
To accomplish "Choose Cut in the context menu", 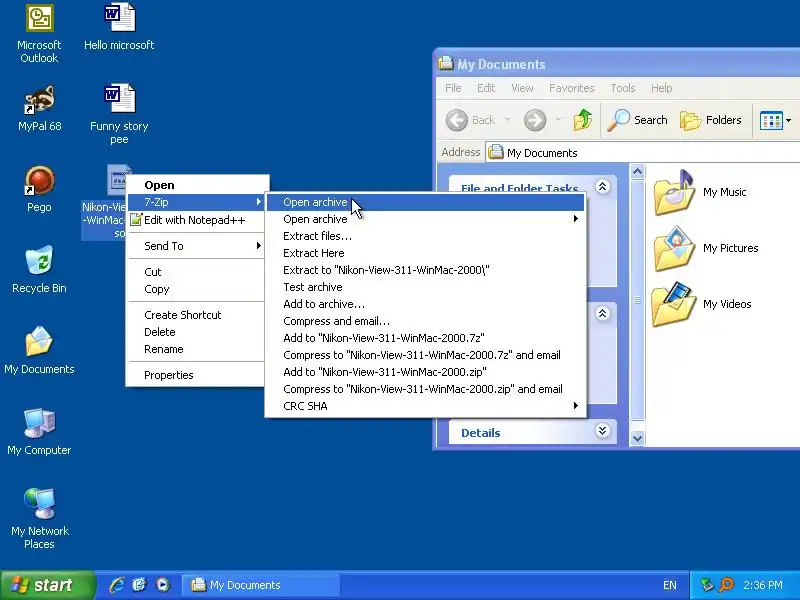I will click(196, 272).
